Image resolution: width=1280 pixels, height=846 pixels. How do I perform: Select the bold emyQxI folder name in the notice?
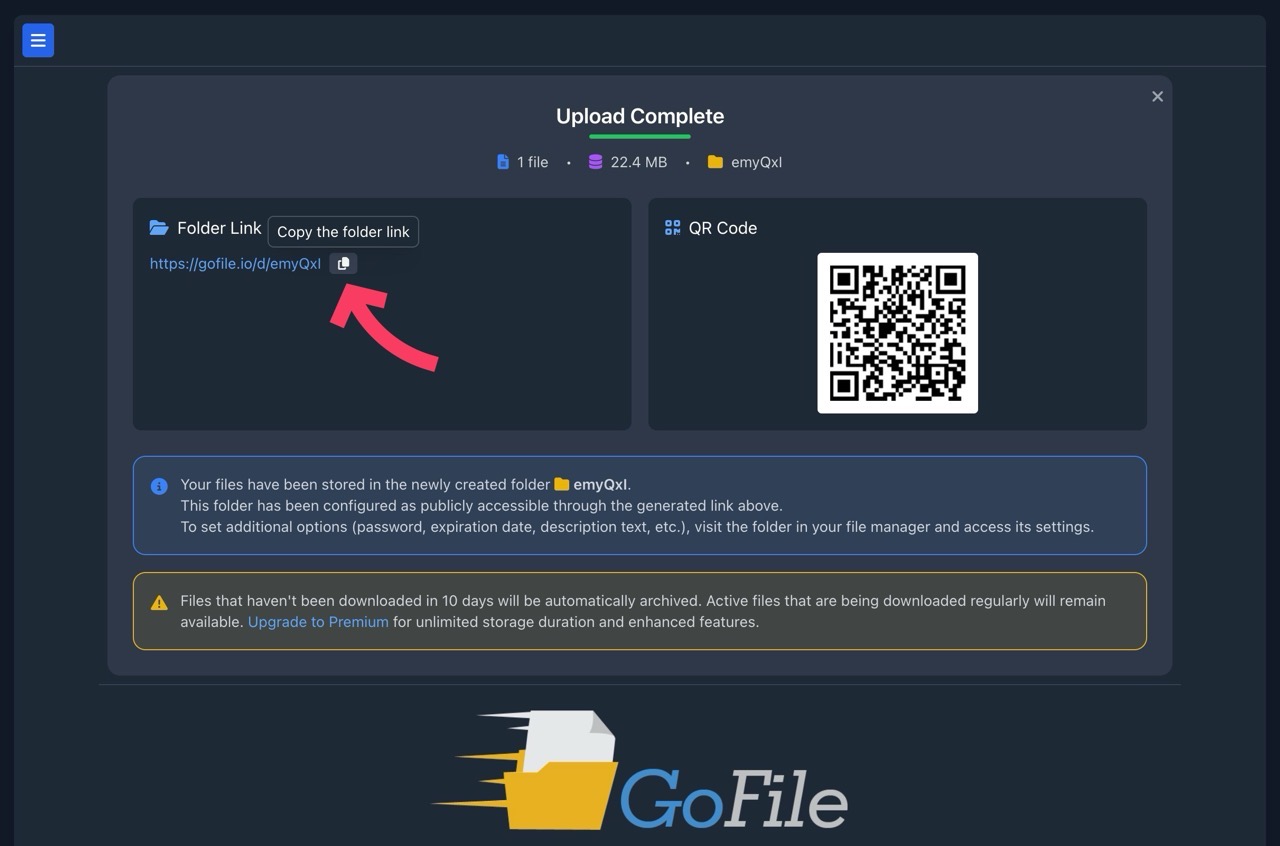[x=603, y=484]
